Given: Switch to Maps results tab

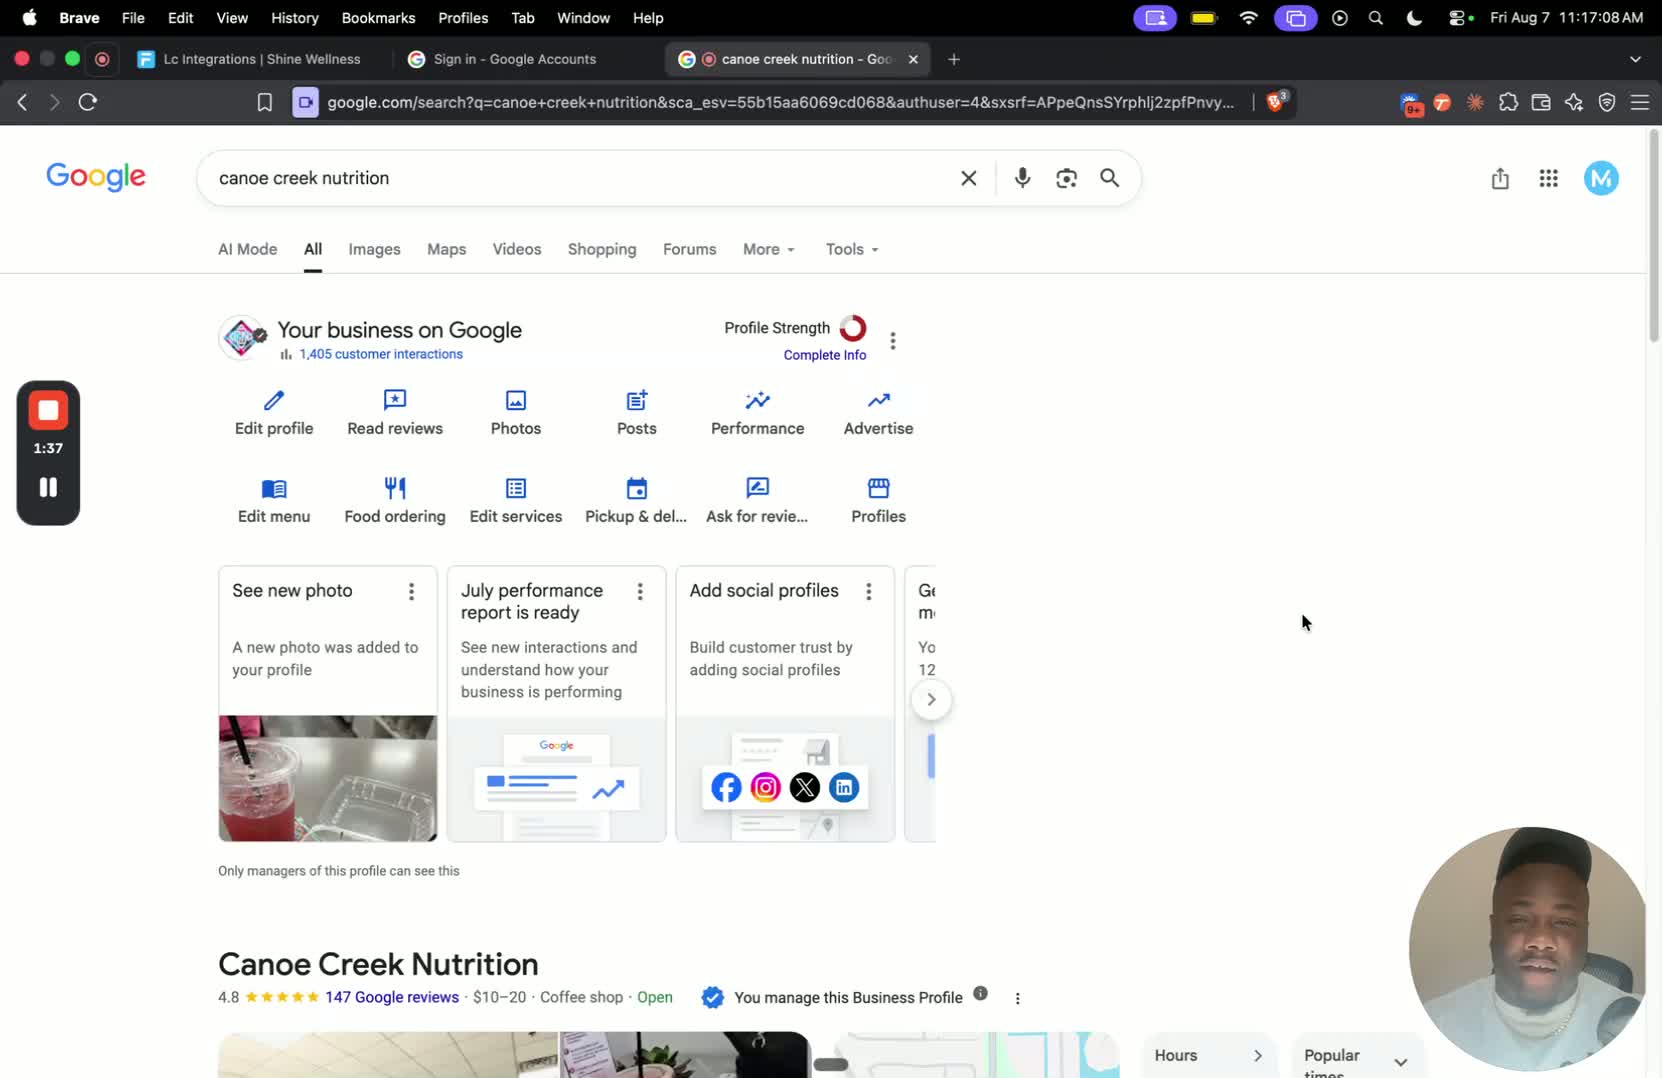Looking at the screenshot, I should [447, 249].
